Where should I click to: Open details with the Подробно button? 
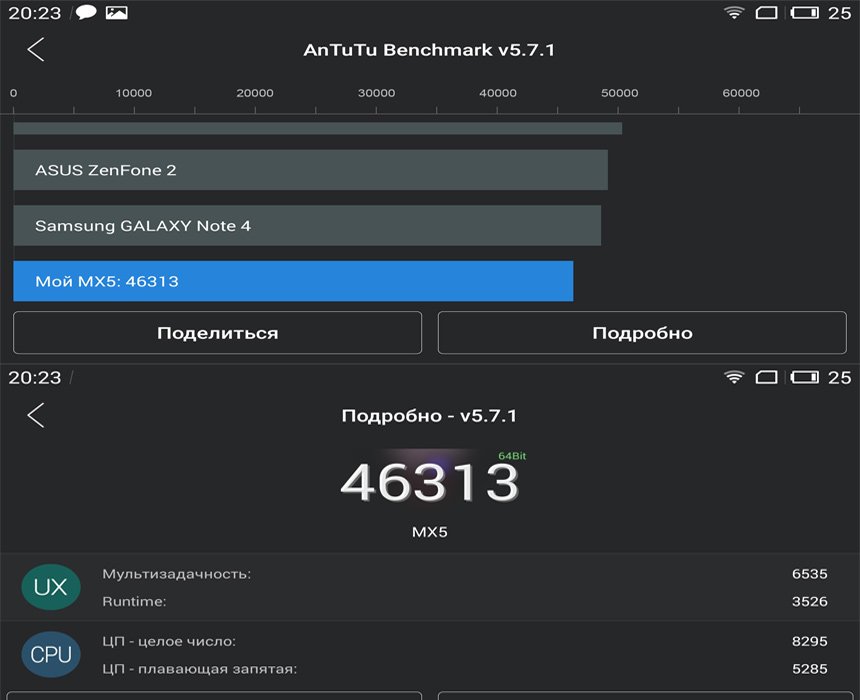click(642, 333)
